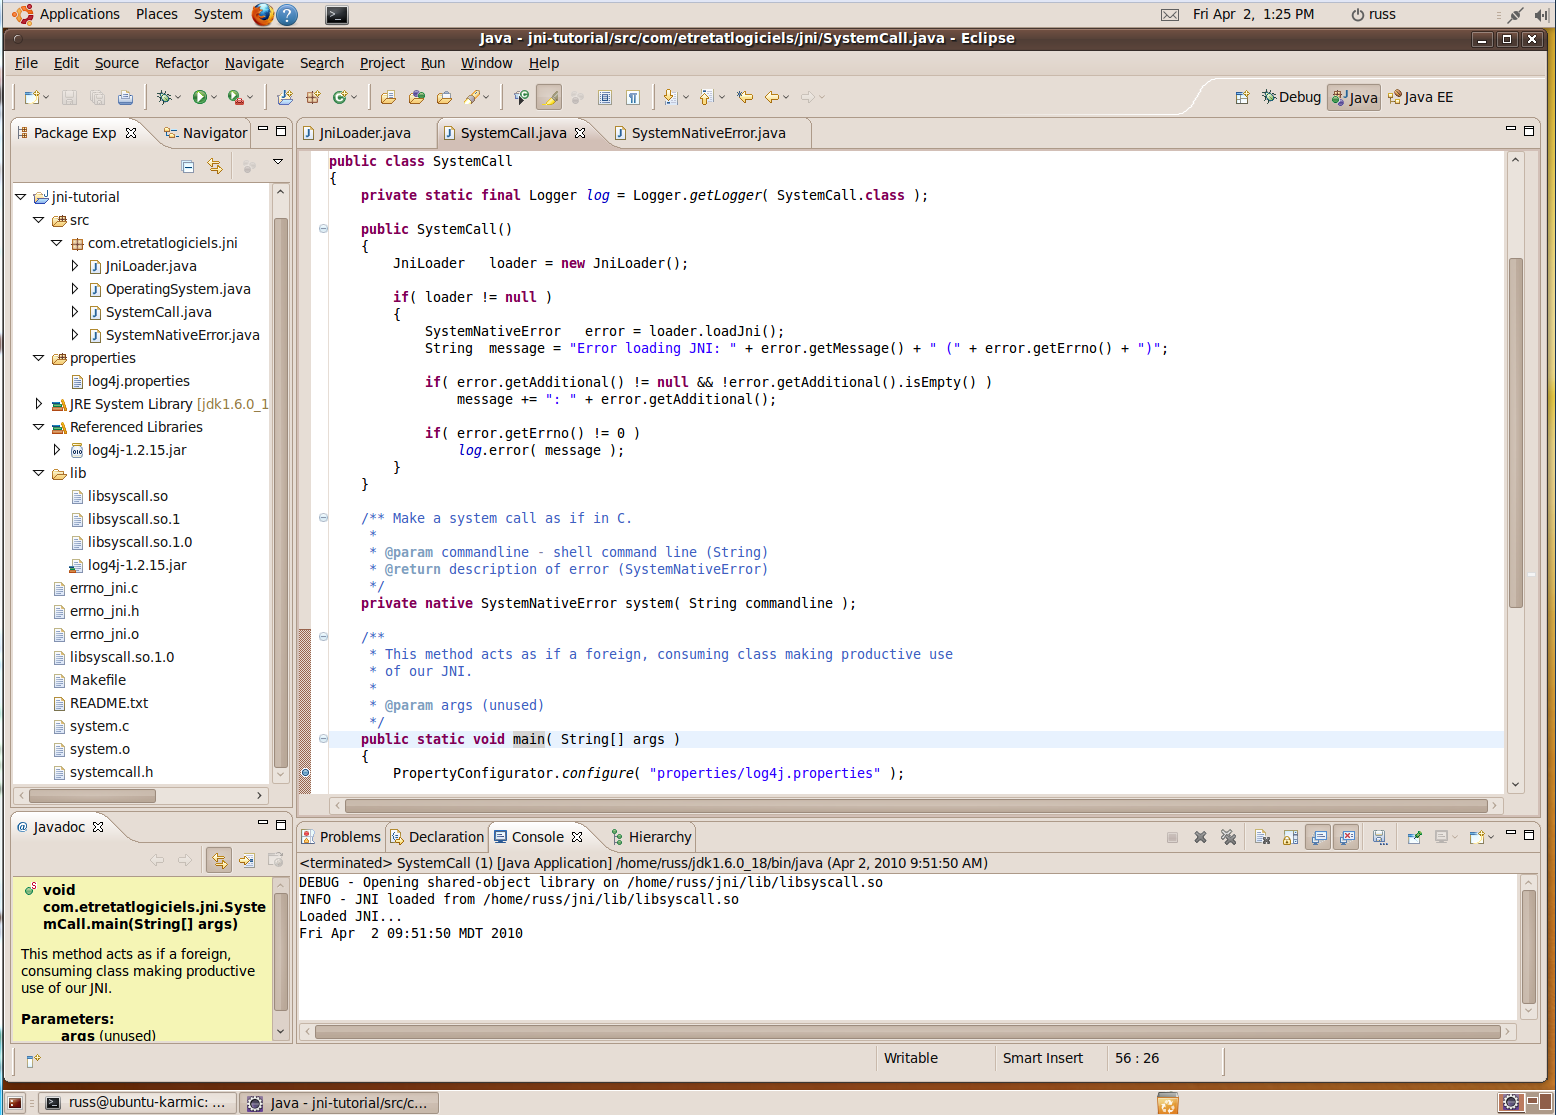Image resolution: width=1556 pixels, height=1115 pixels.
Task: Toggle Javadoc Link with Selection
Action: click(x=219, y=860)
